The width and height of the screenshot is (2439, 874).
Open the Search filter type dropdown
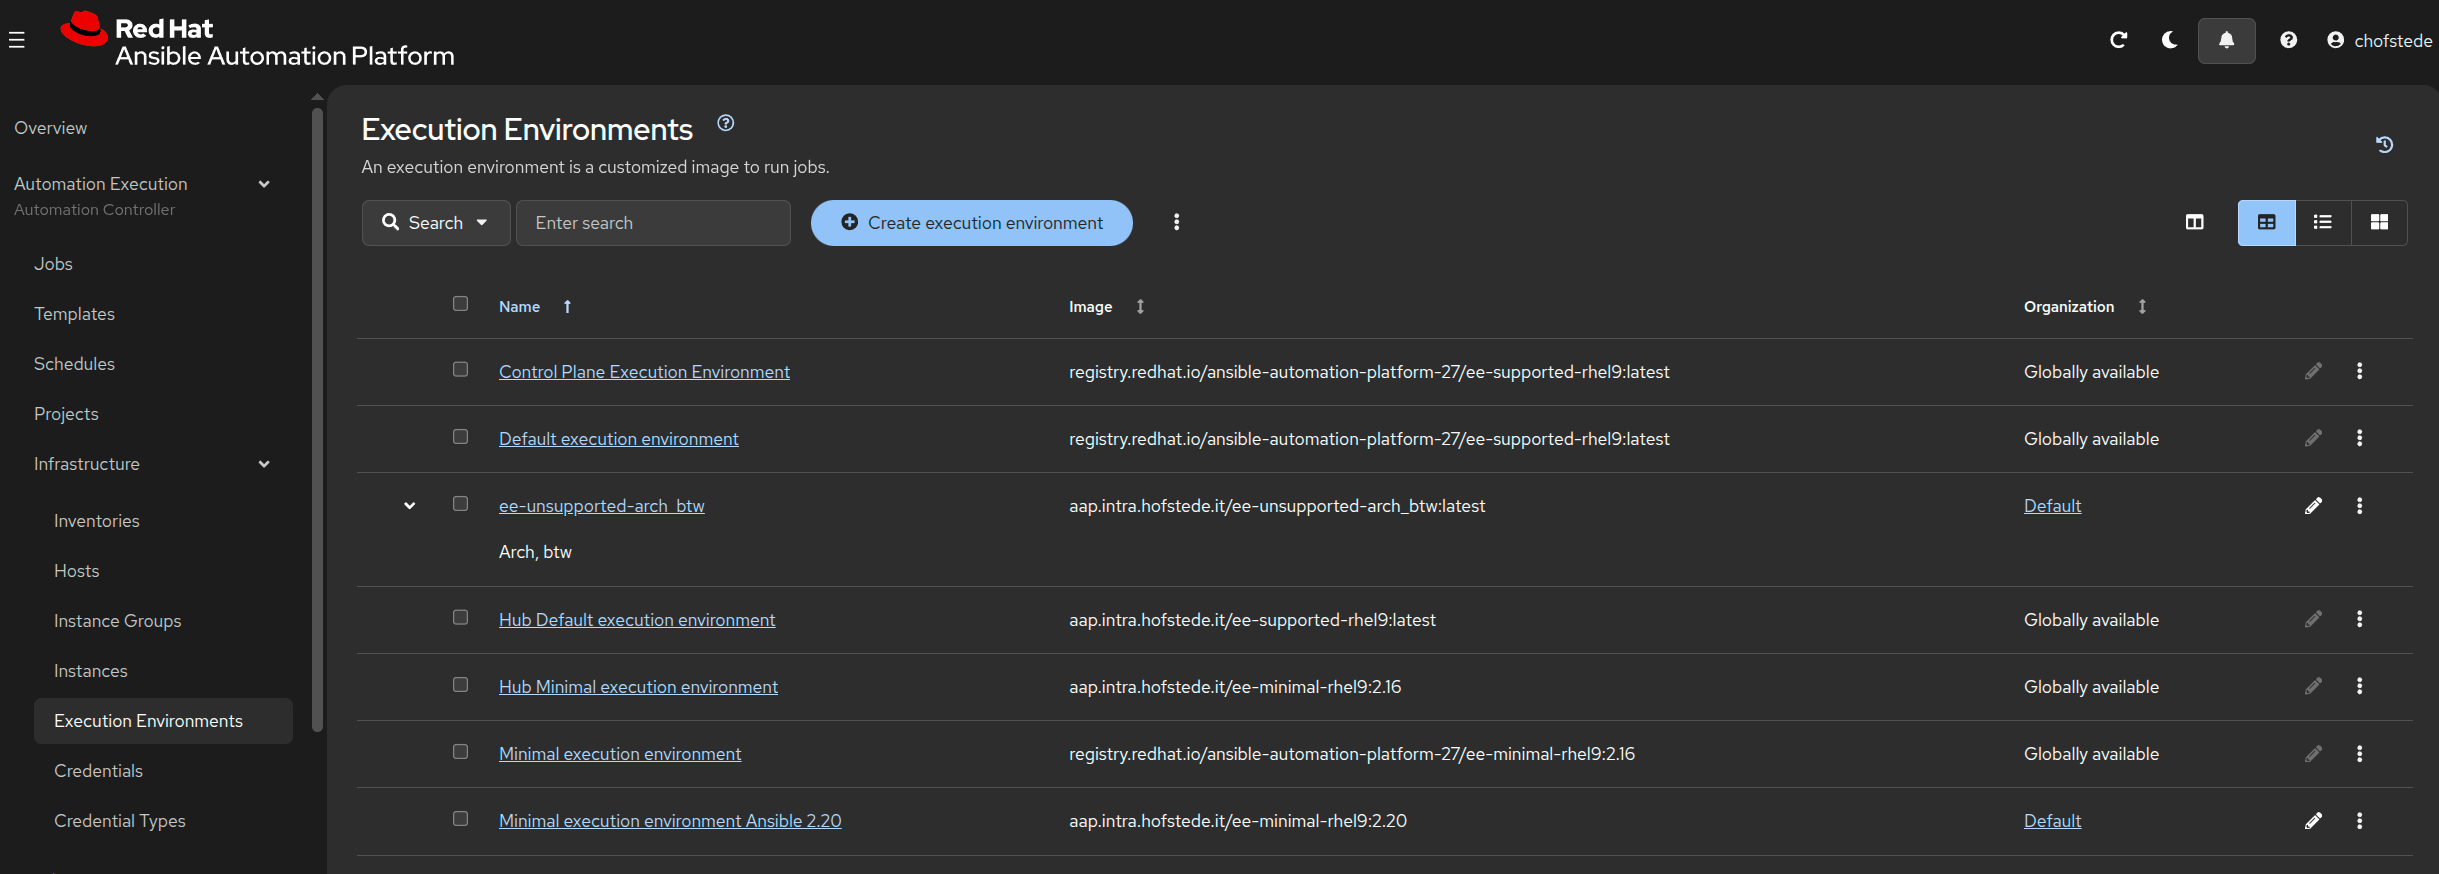436,223
